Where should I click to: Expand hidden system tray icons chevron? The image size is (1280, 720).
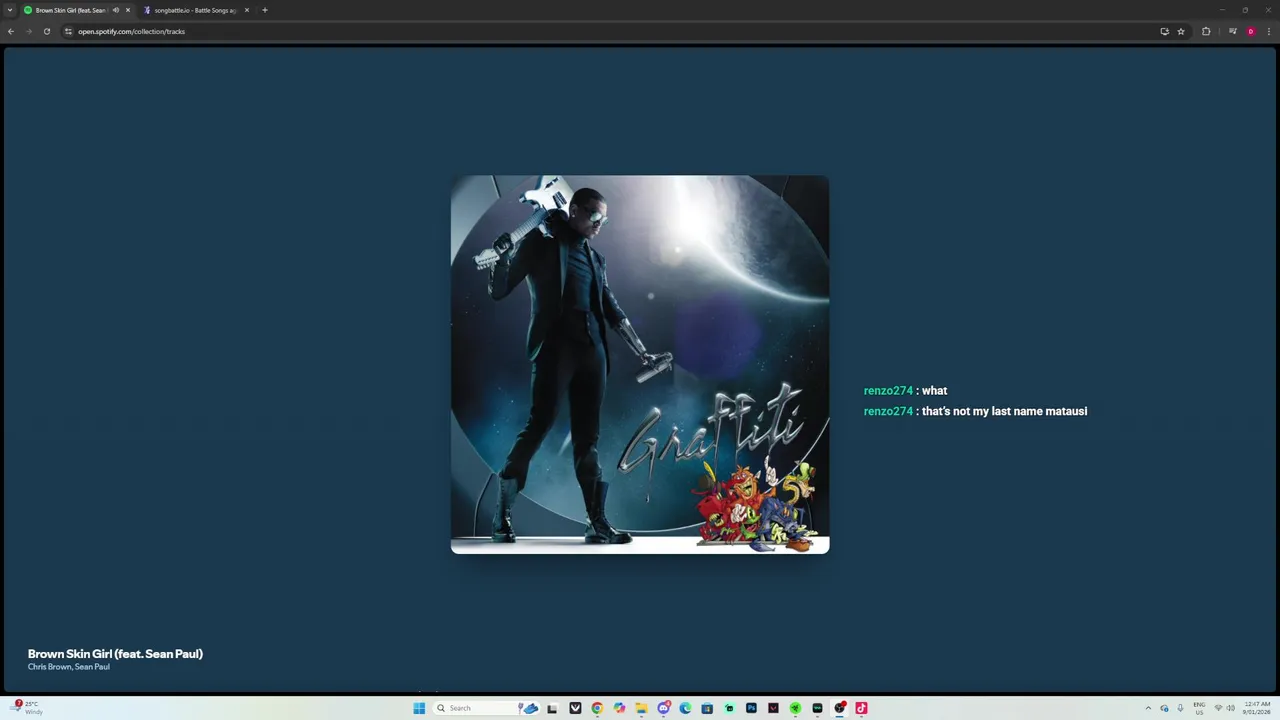1148,708
